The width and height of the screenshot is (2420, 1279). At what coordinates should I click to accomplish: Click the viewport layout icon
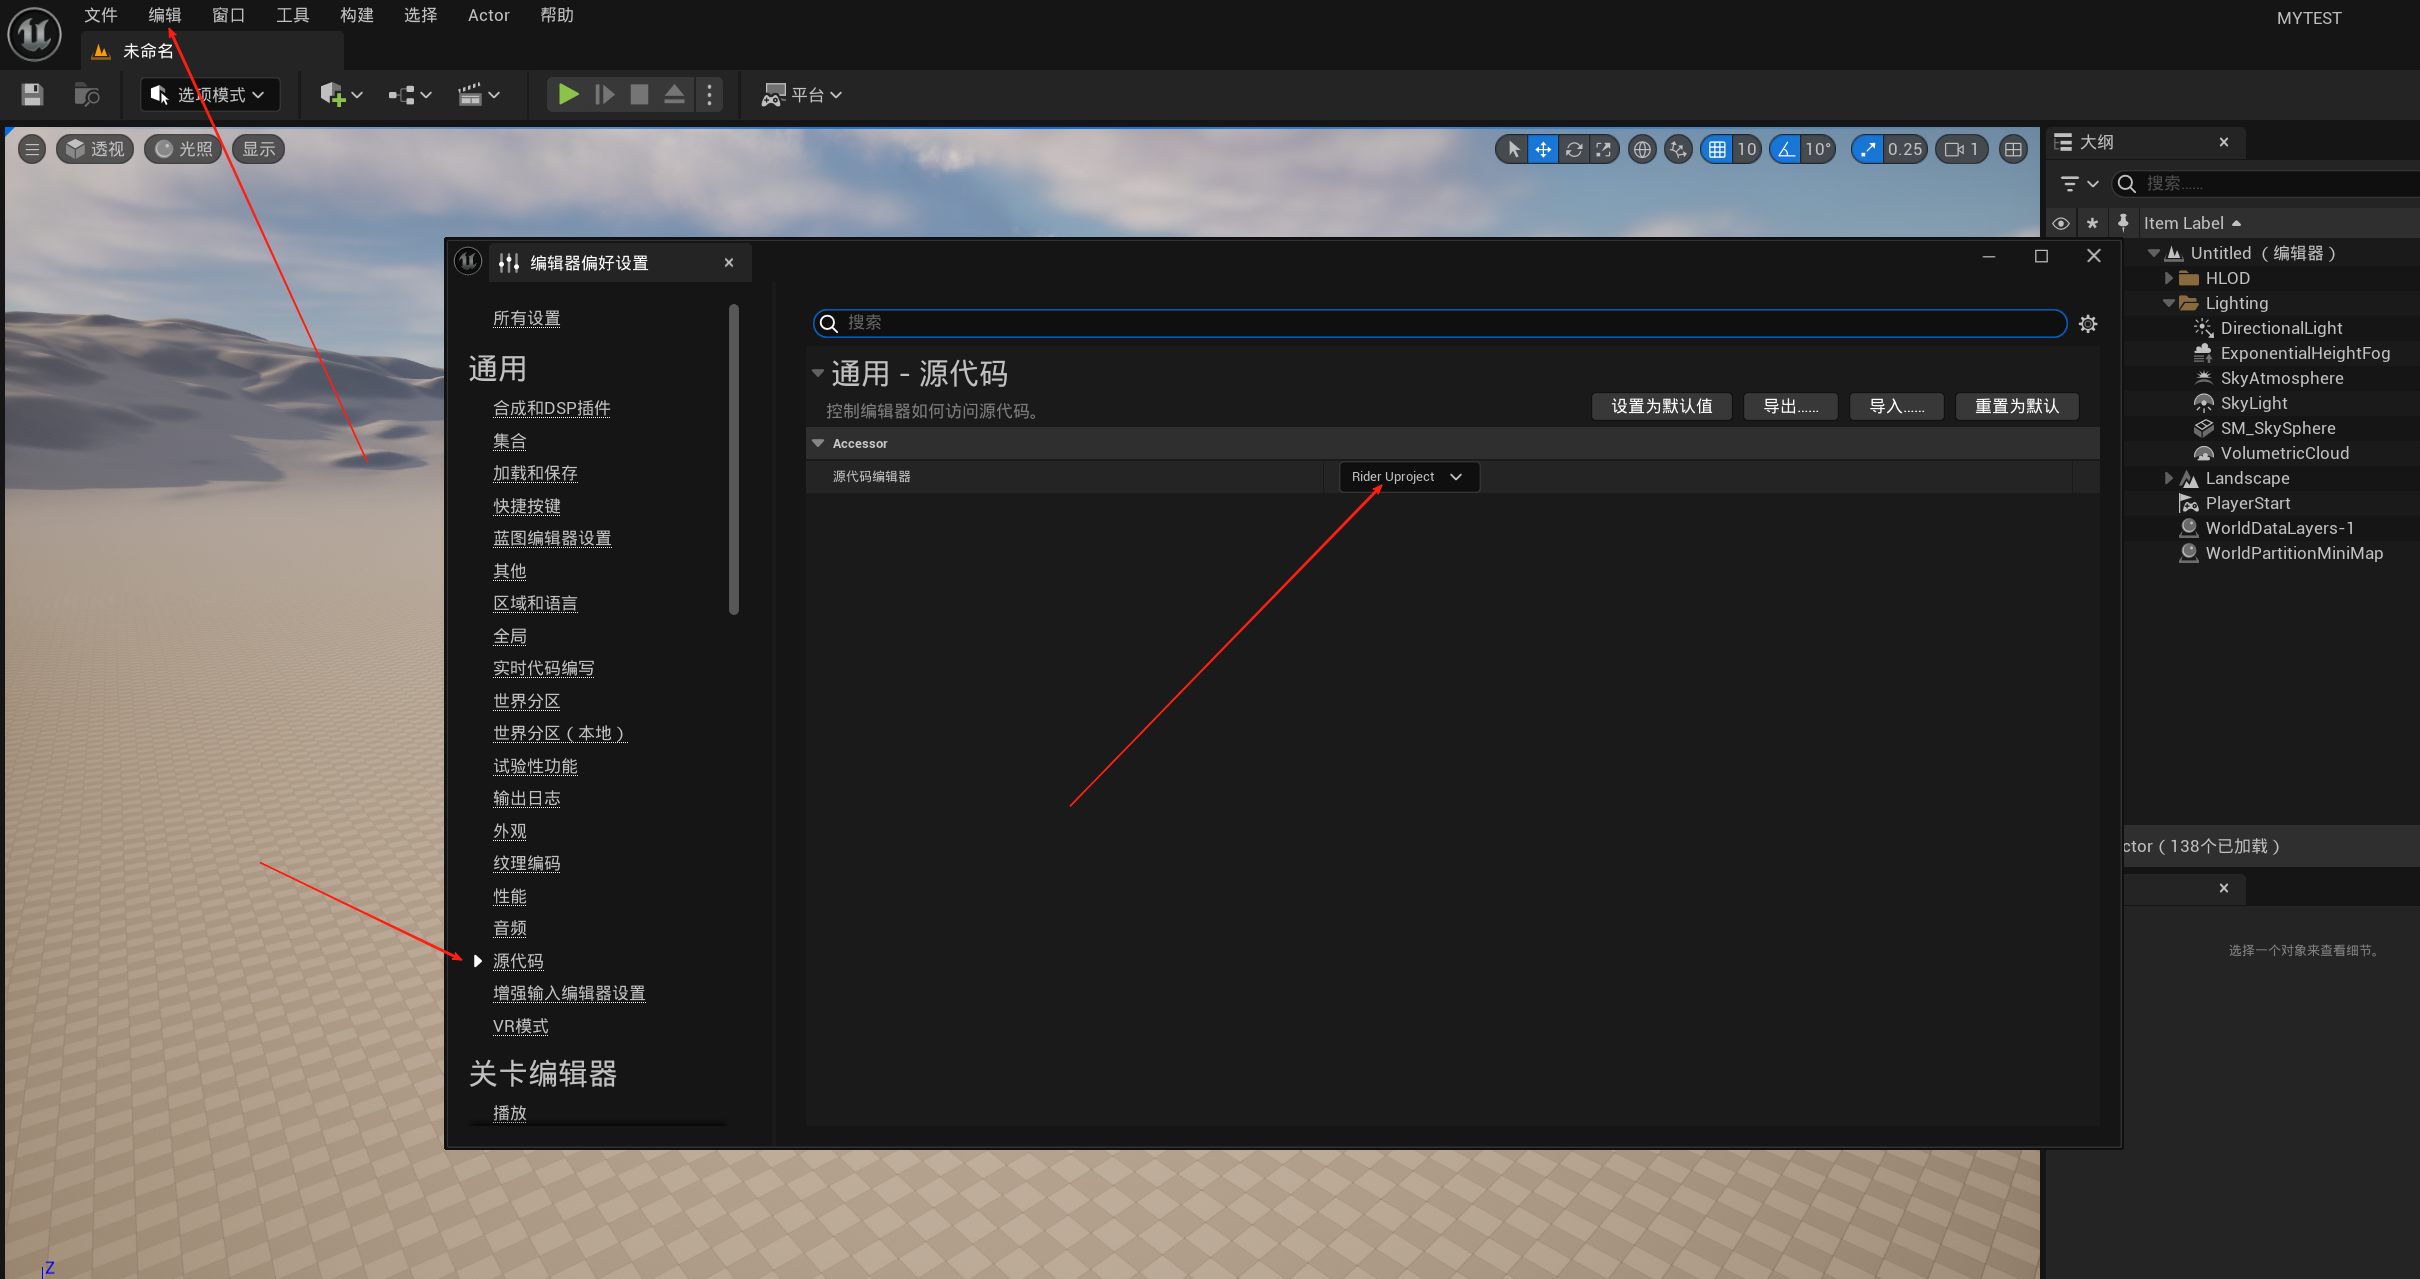(x=2013, y=149)
